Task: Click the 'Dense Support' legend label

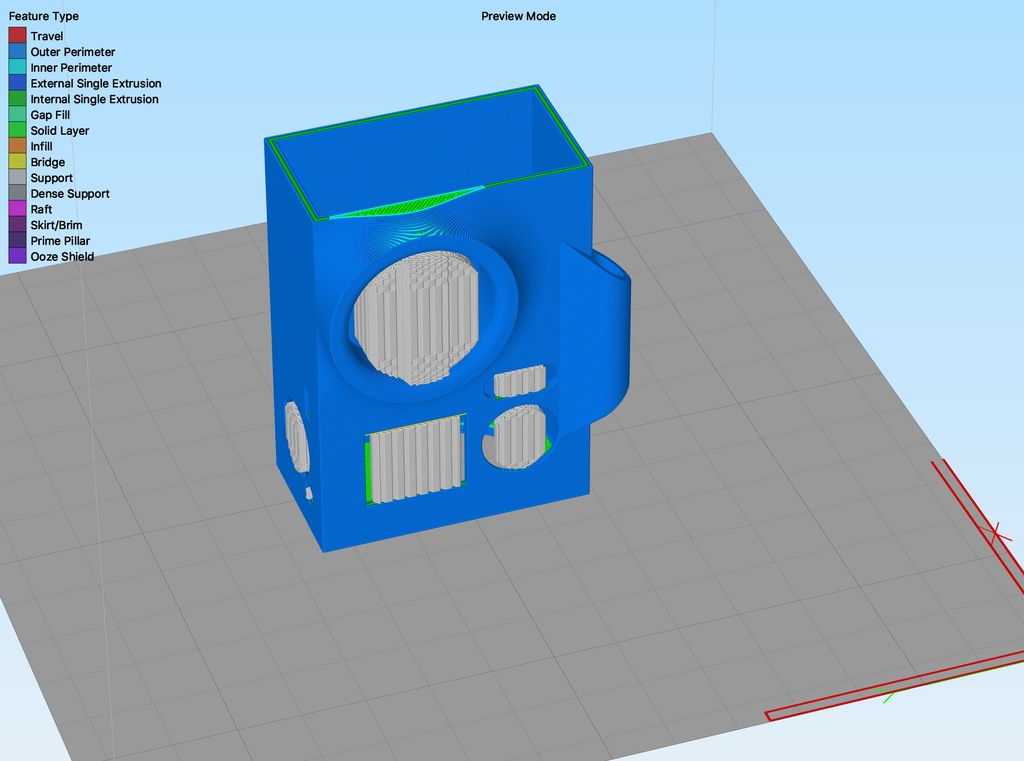Action: click(x=70, y=193)
